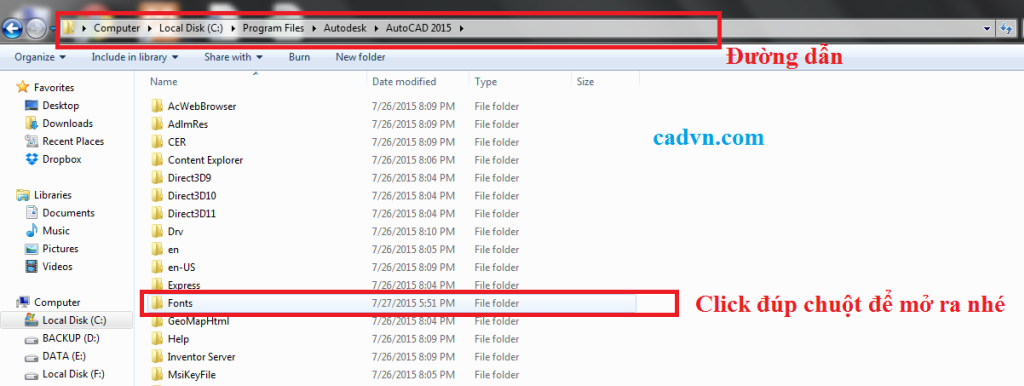Open the Organize dropdown menu
The width and height of the screenshot is (1024, 386).
tap(40, 57)
